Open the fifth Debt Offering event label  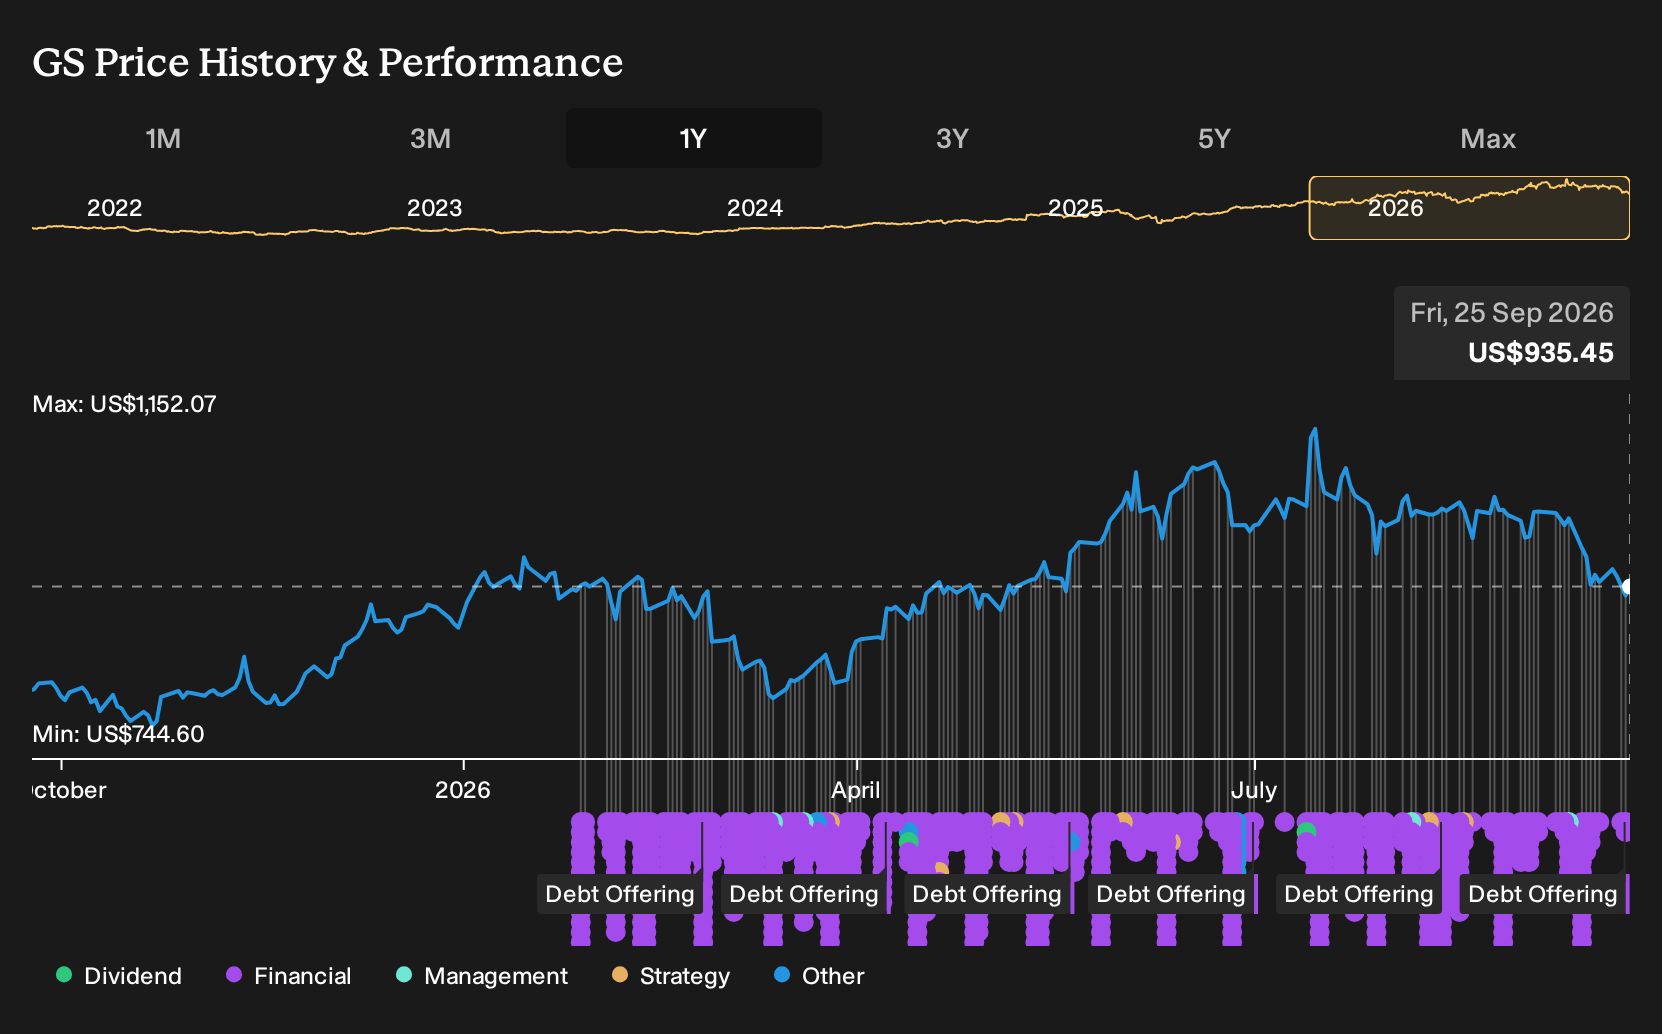[1359, 894]
